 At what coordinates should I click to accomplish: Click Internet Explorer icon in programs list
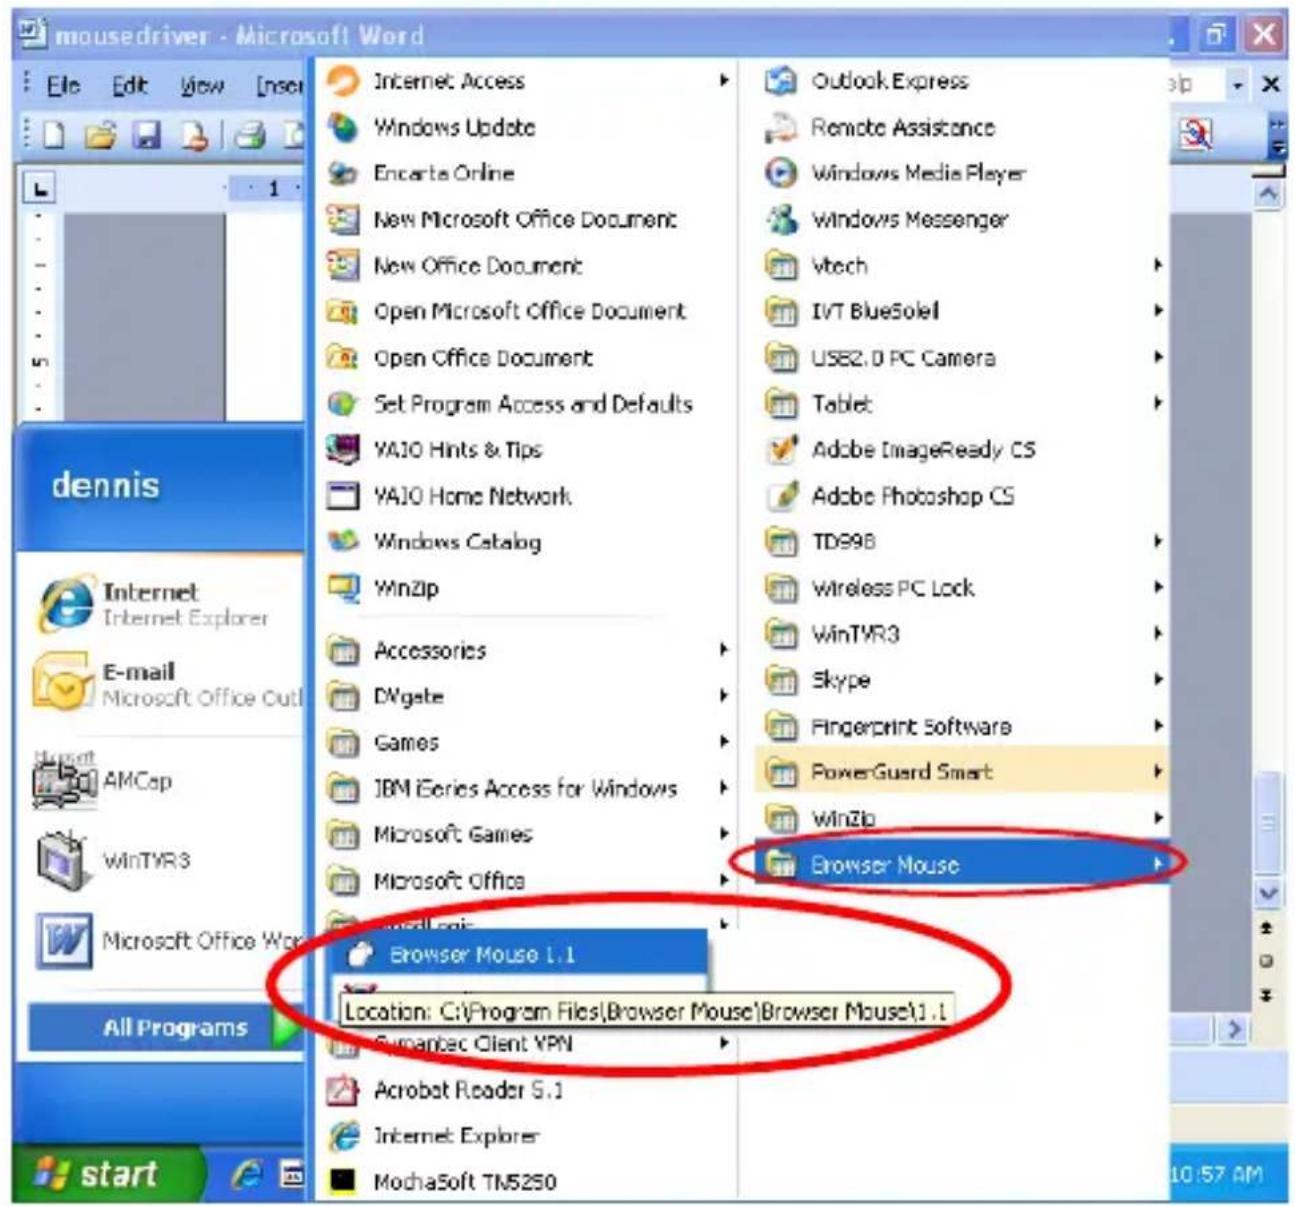coord(343,1135)
